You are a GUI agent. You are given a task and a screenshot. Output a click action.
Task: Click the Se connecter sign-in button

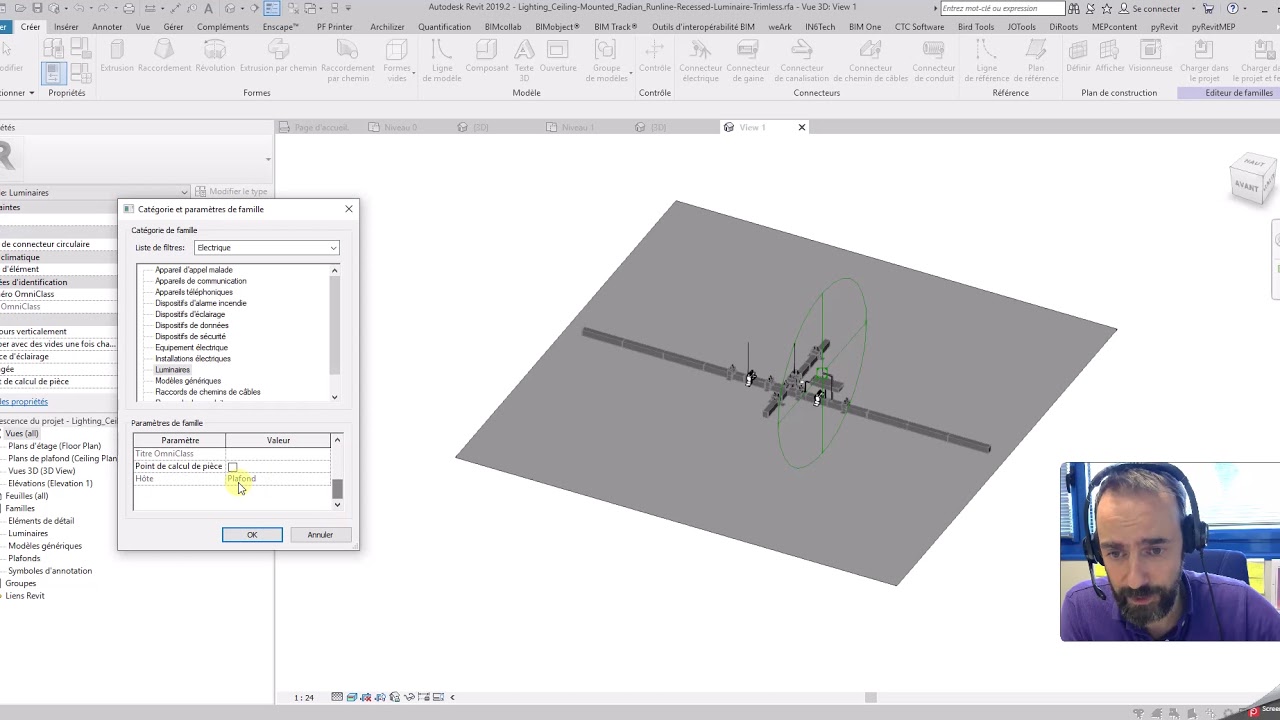click(x=1150, y=9)
